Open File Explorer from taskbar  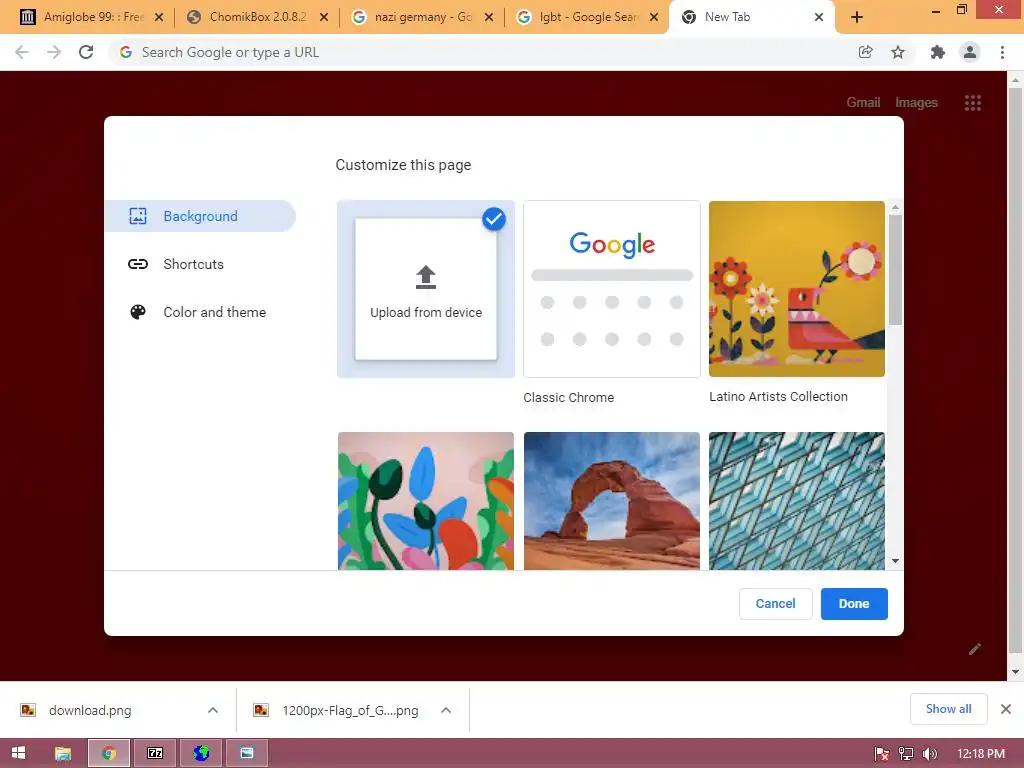[x=63, y=754]
